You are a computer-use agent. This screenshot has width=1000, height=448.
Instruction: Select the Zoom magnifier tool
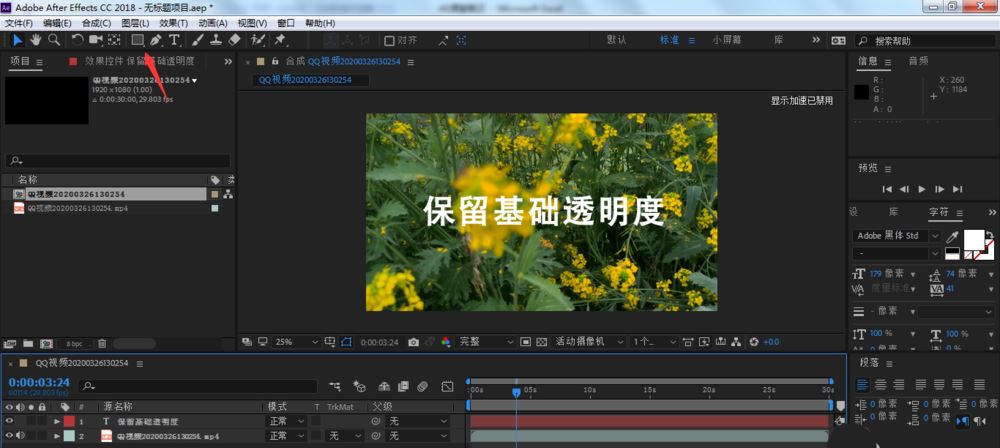tap(54, 40)
